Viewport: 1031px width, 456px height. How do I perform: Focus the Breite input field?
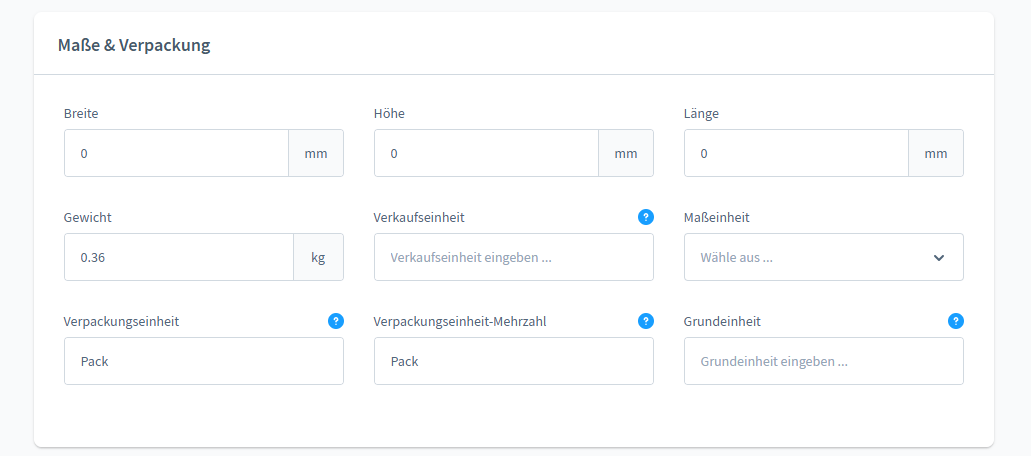[177, 153]
